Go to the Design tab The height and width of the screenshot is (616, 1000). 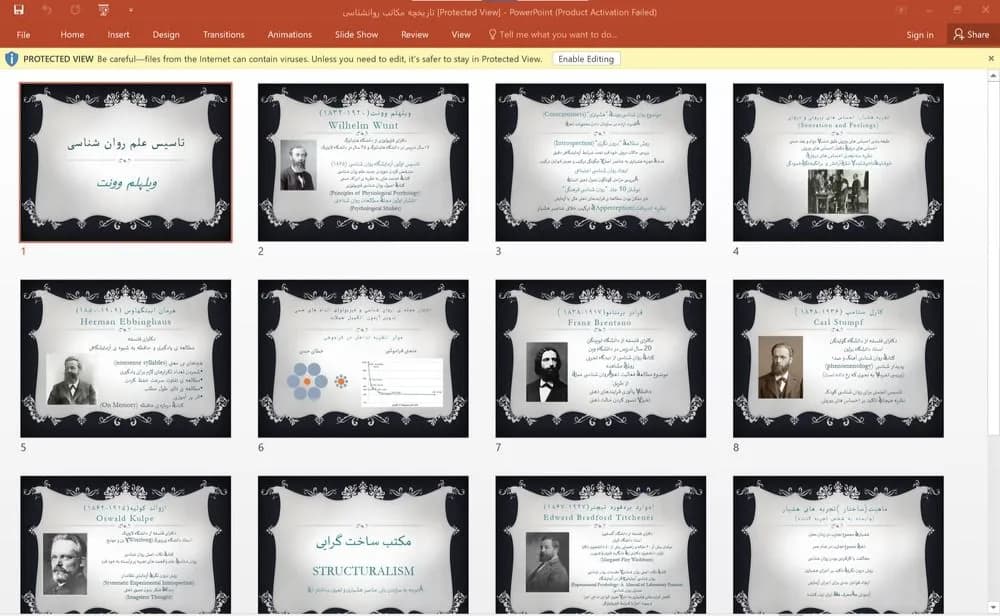[166, 34]
